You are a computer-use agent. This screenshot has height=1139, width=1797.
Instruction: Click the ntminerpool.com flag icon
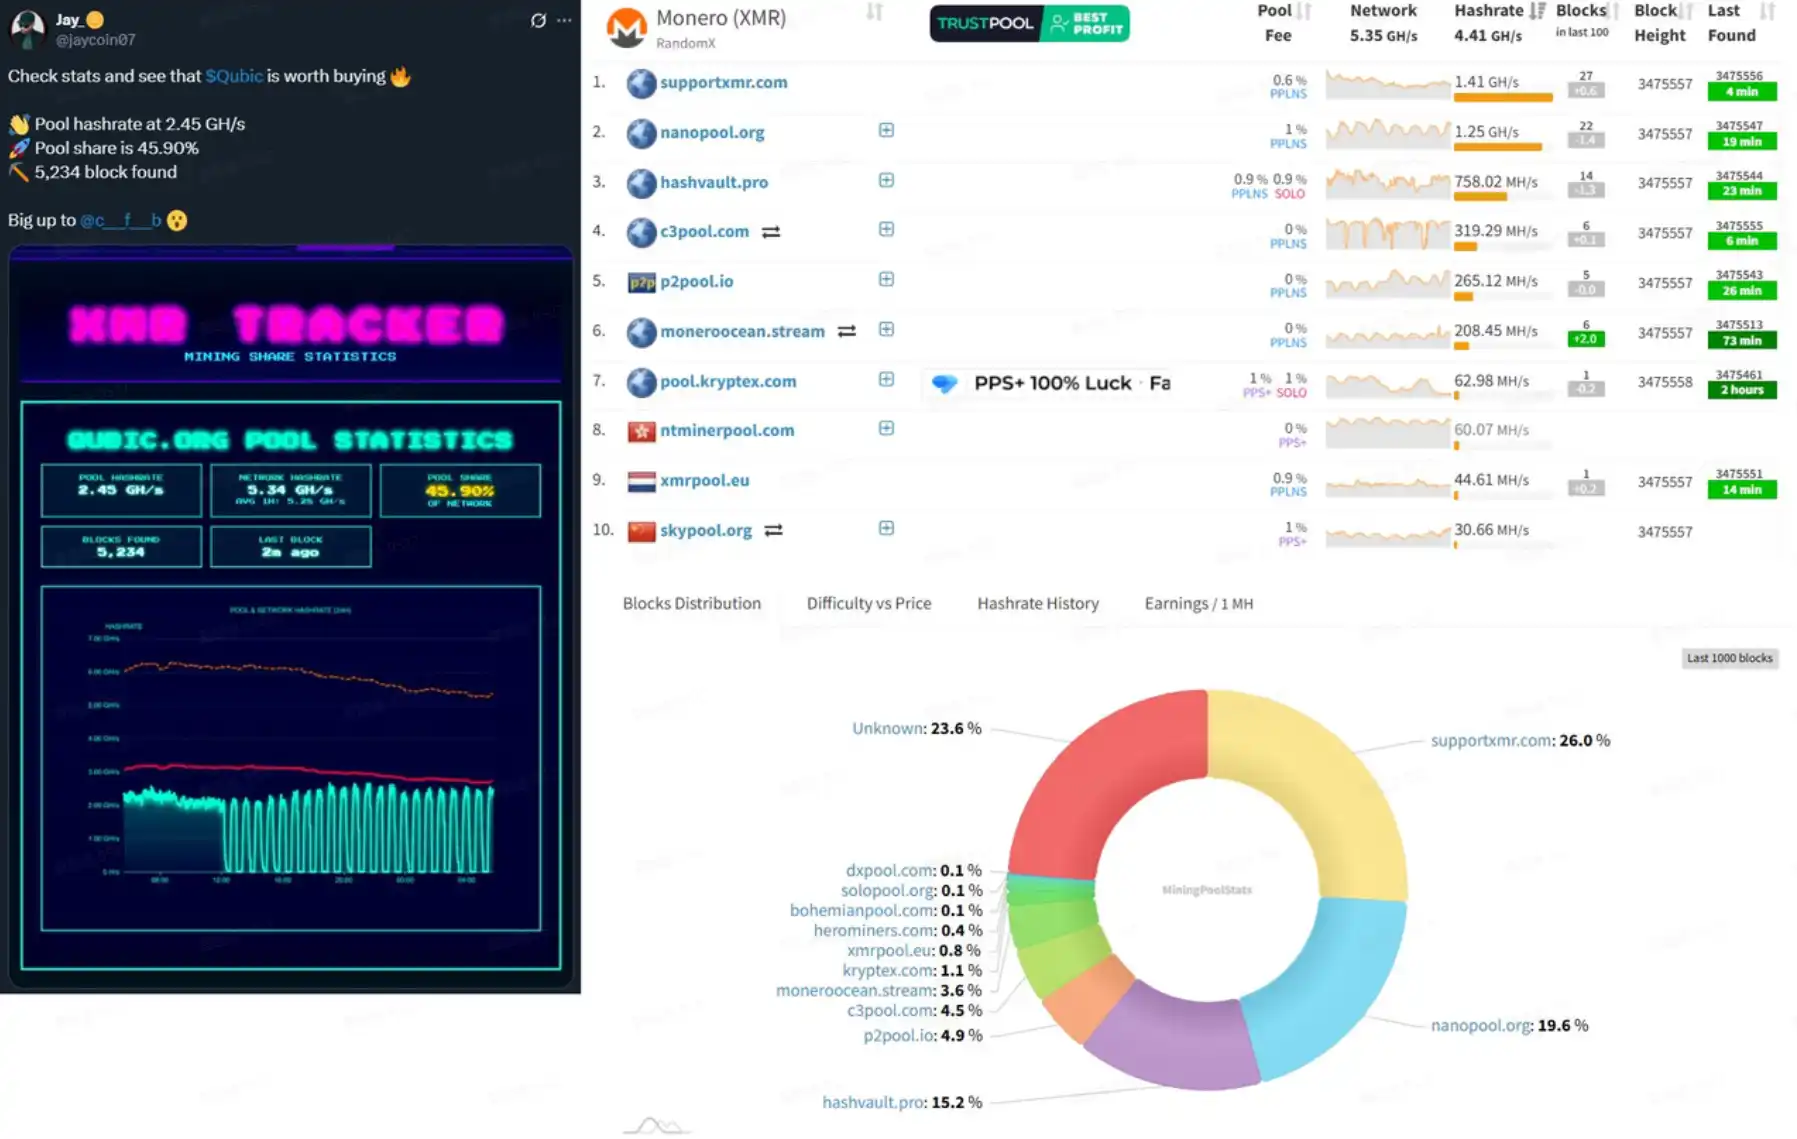641,431
